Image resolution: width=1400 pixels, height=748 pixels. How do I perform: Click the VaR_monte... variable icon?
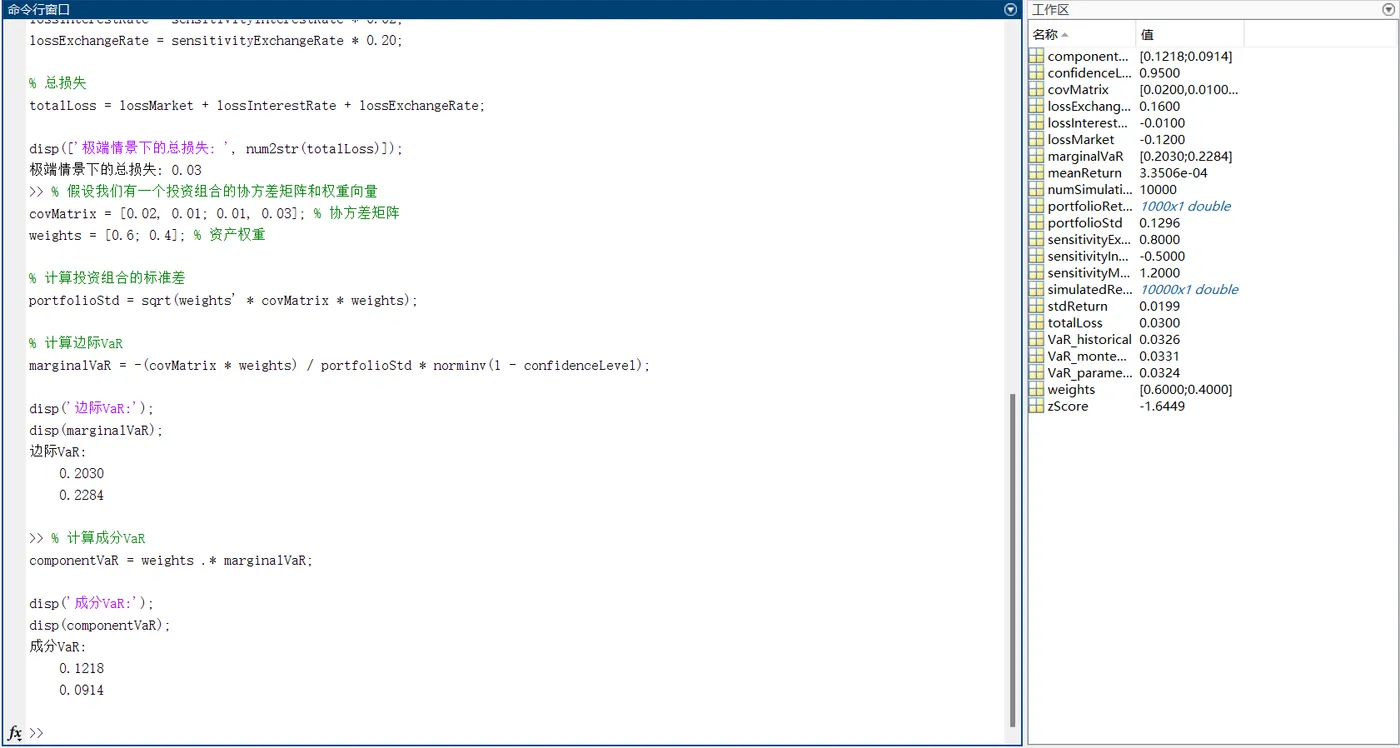(x=1037, y=357)
